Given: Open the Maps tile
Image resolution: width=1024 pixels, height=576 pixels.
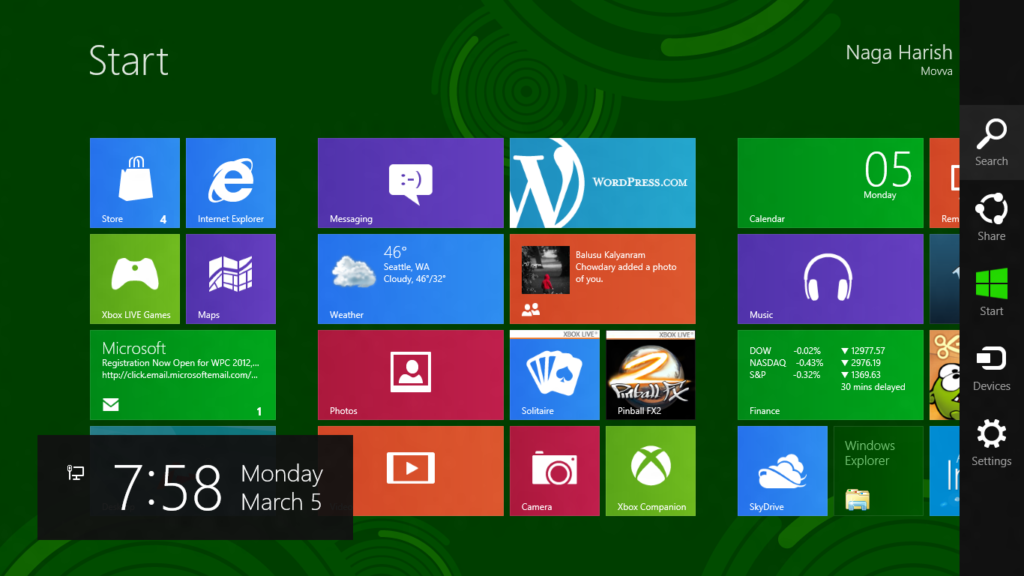Looking at the screenshot, I should pos(231,279).
